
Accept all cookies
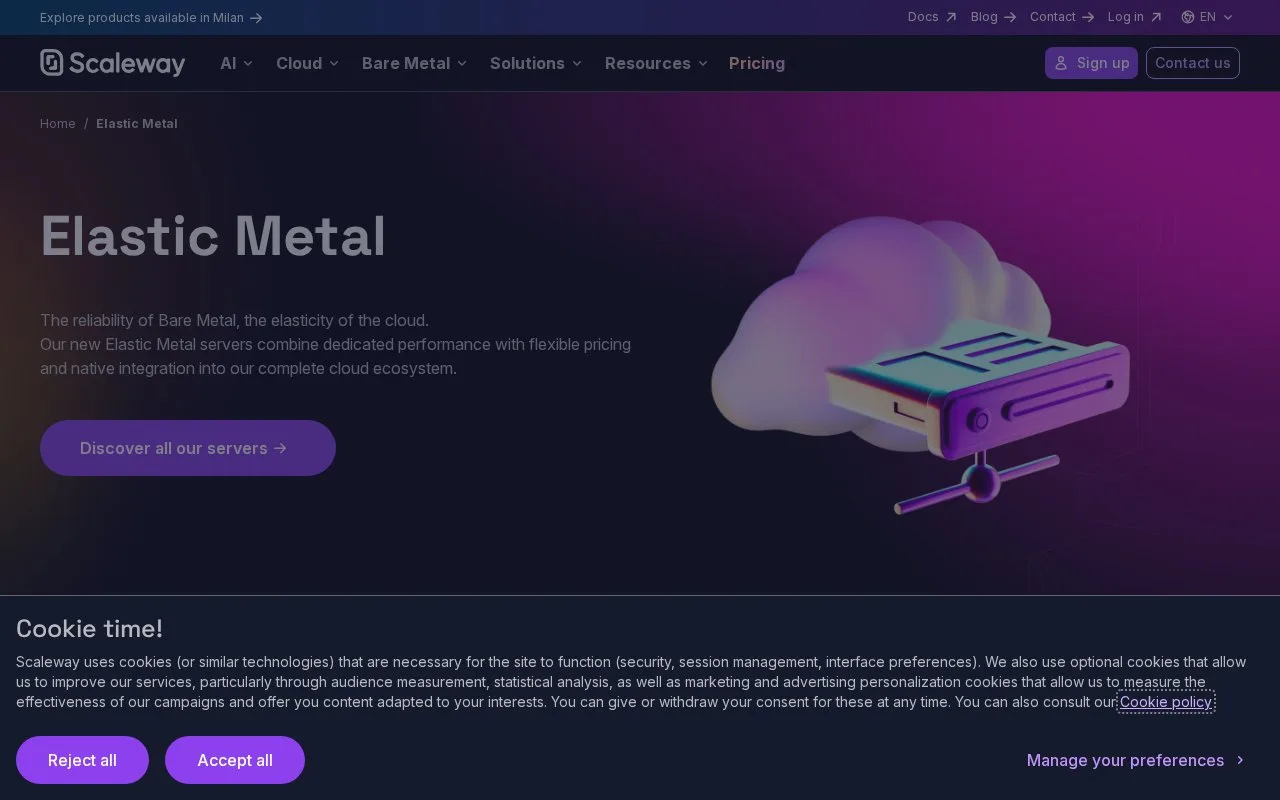click(x=235, y=760)
